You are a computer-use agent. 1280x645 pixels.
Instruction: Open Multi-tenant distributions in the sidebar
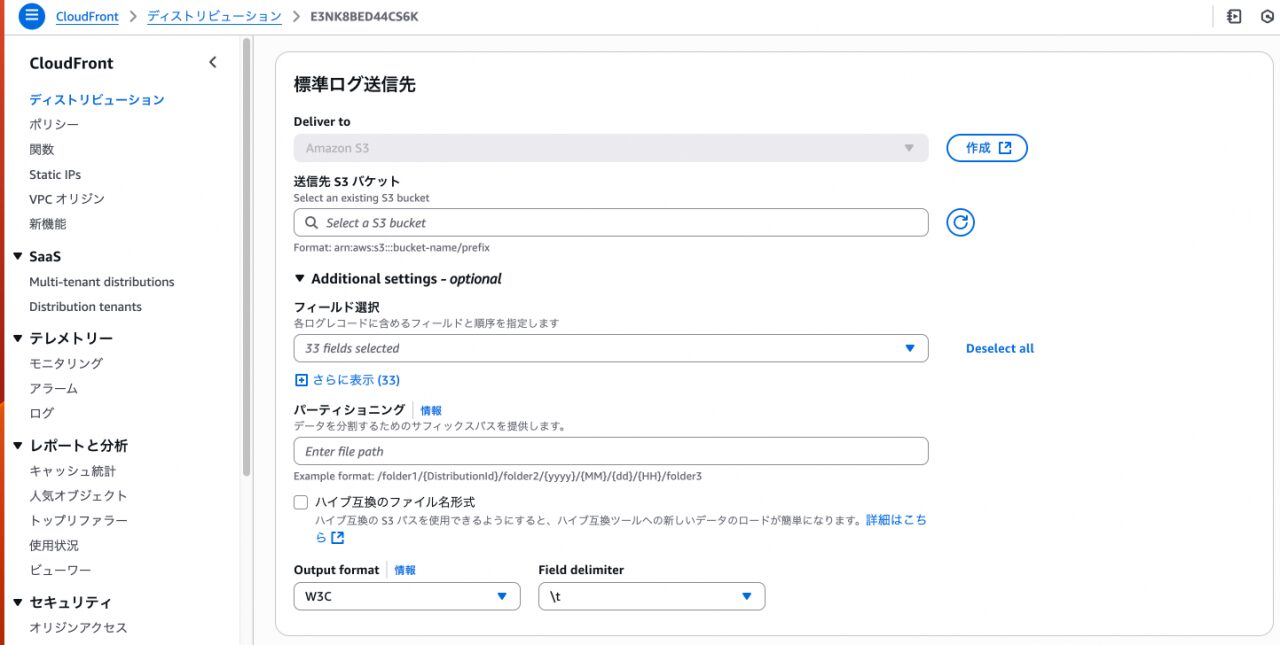click(102, 282)
